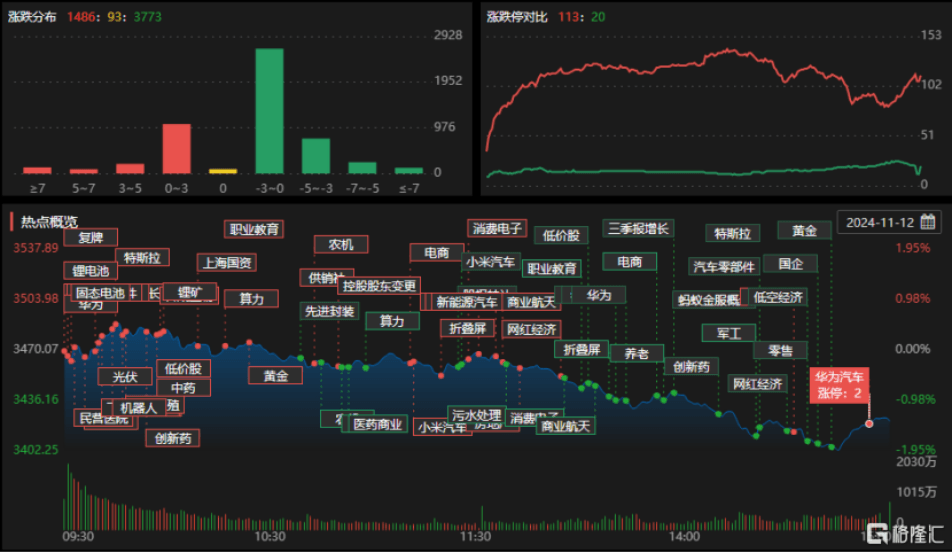
Task: Click the 污水处理 hotspot label
Action: pos(477,415)
